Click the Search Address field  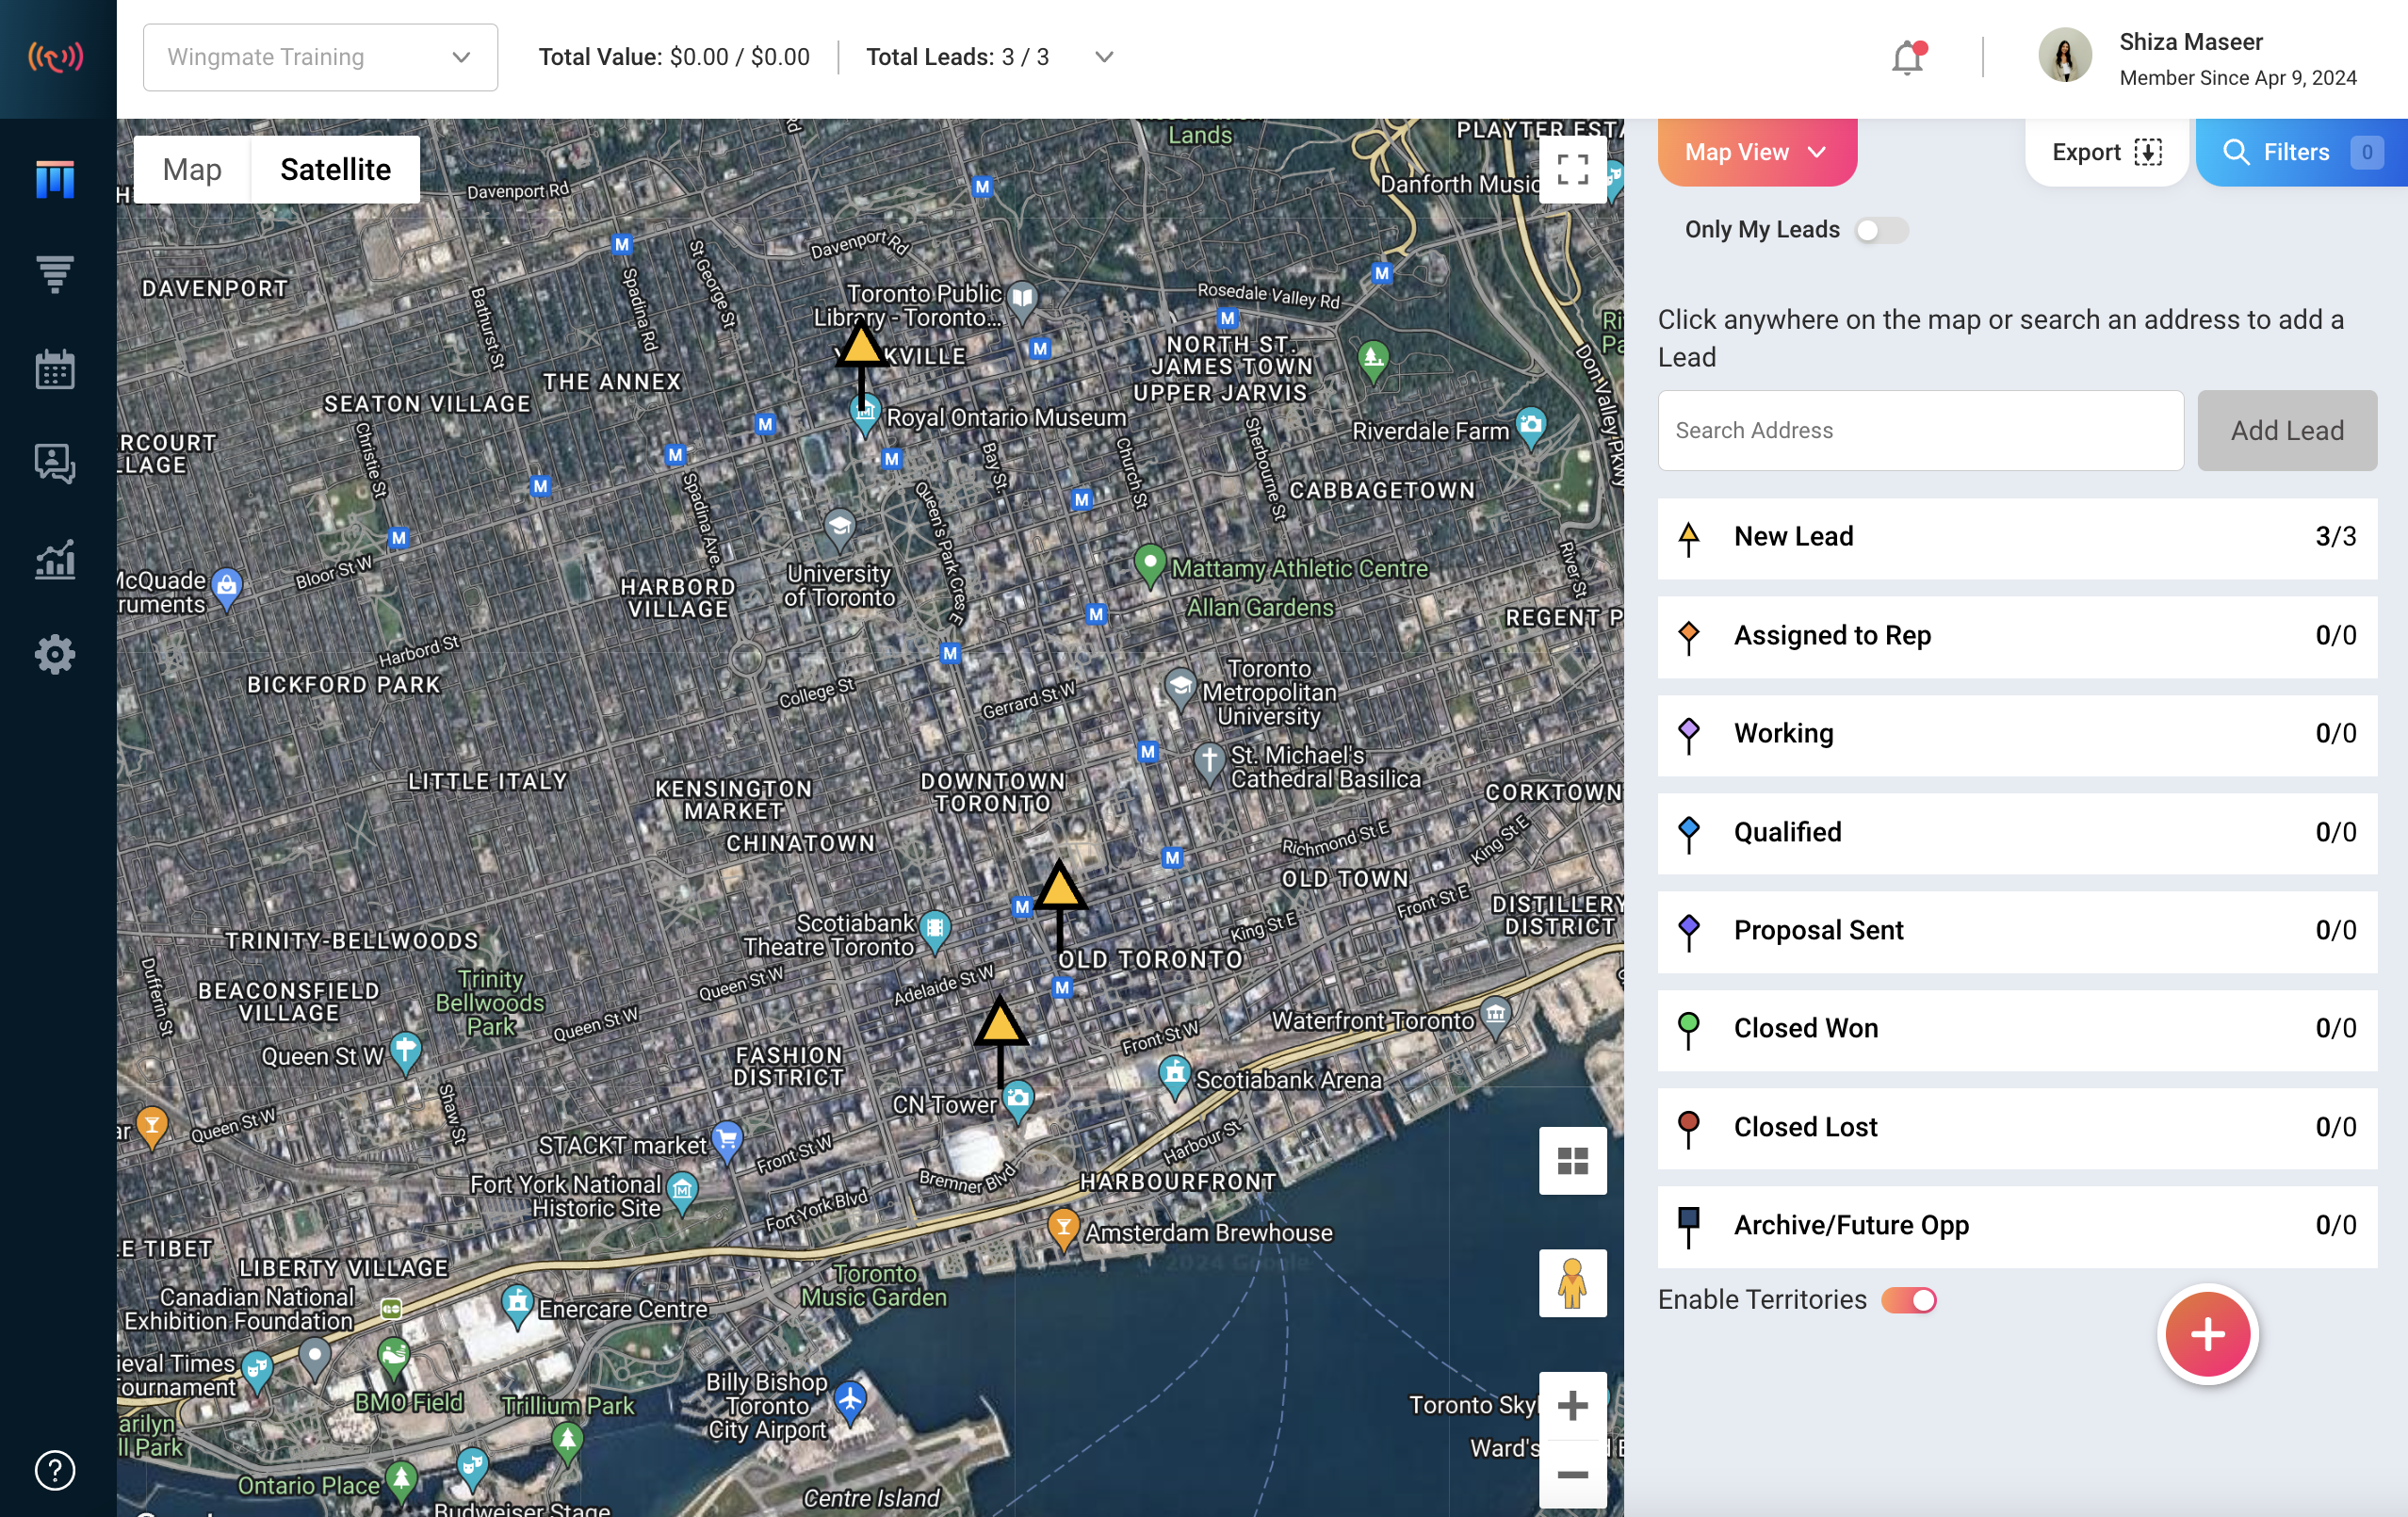1920,430
